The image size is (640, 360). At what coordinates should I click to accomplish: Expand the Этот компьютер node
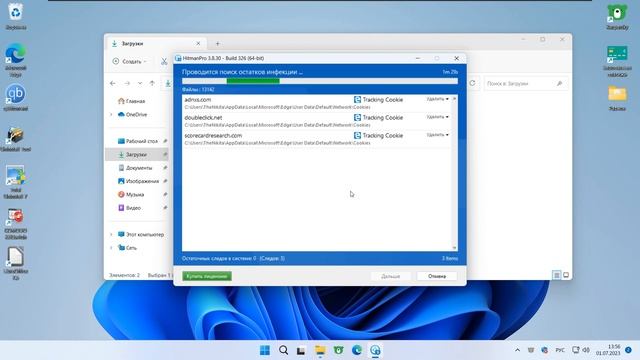coord(111,235)
